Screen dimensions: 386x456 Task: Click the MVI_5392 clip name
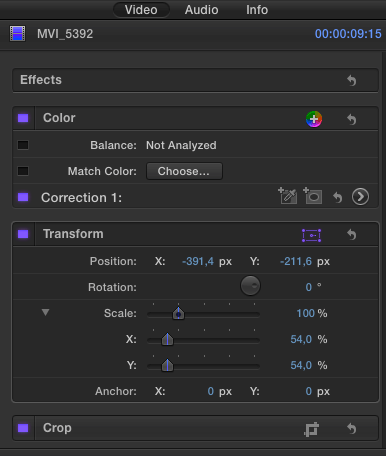(x=65, y=34)
